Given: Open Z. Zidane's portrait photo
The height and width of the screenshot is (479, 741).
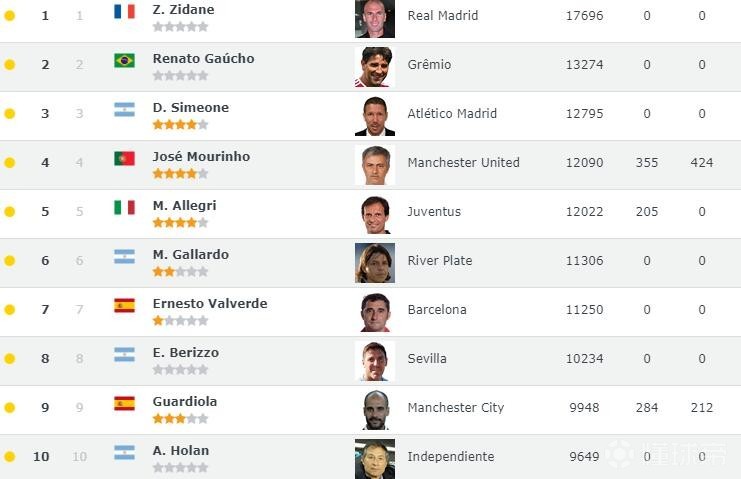Looking at the screenshot, I should [375, 17].
